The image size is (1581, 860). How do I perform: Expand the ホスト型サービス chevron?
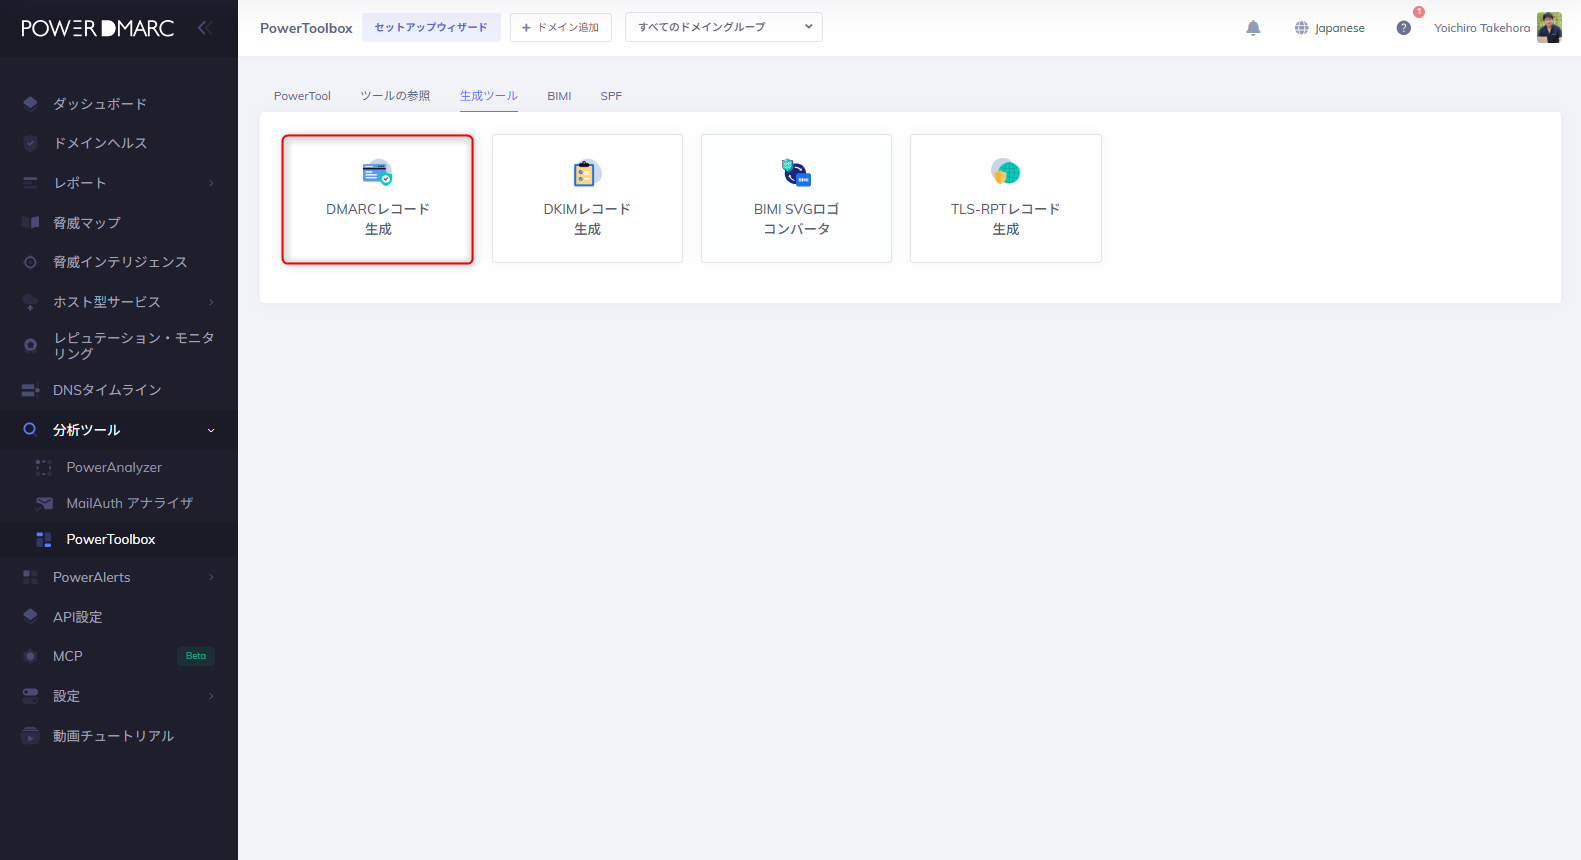tap(211, 302)
